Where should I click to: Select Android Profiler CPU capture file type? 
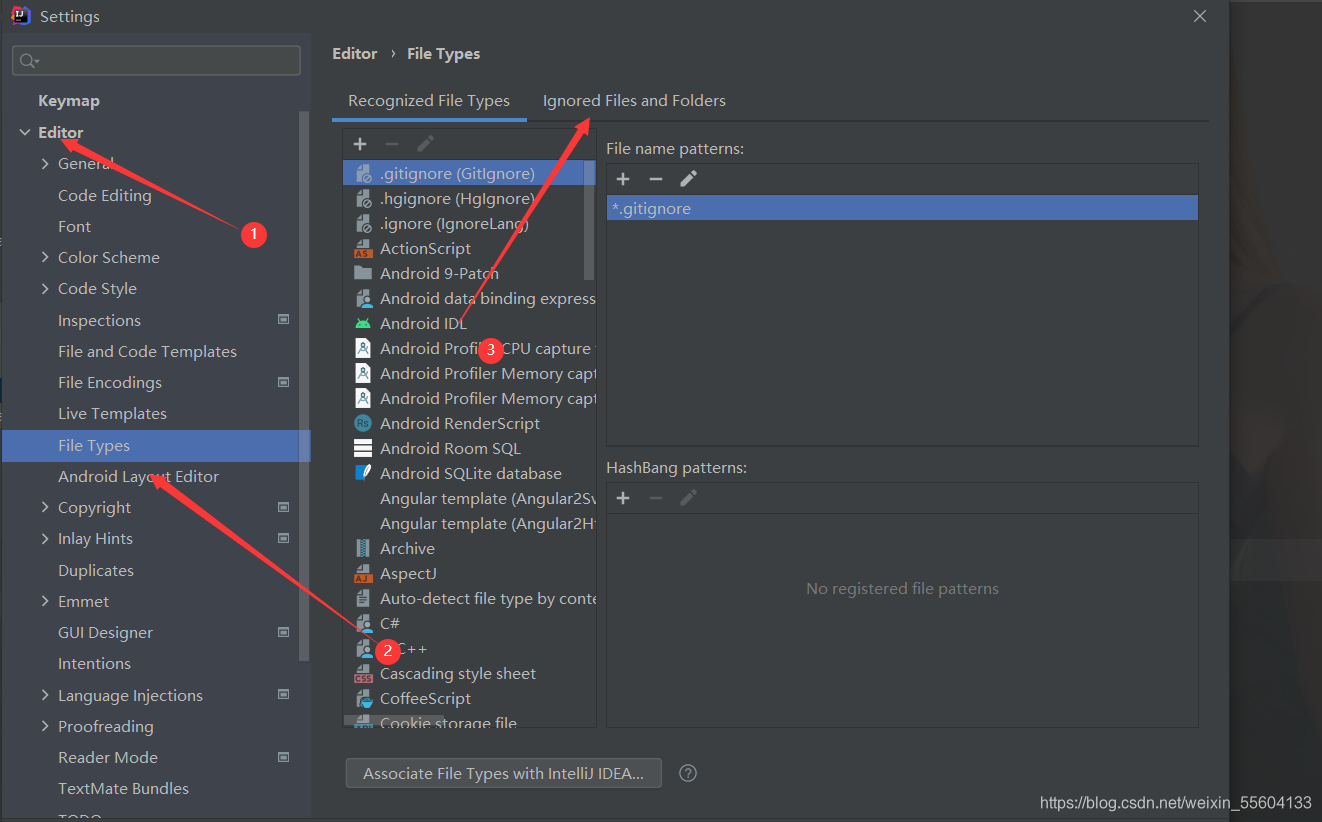pyautogui.click(x=469, y=349)
